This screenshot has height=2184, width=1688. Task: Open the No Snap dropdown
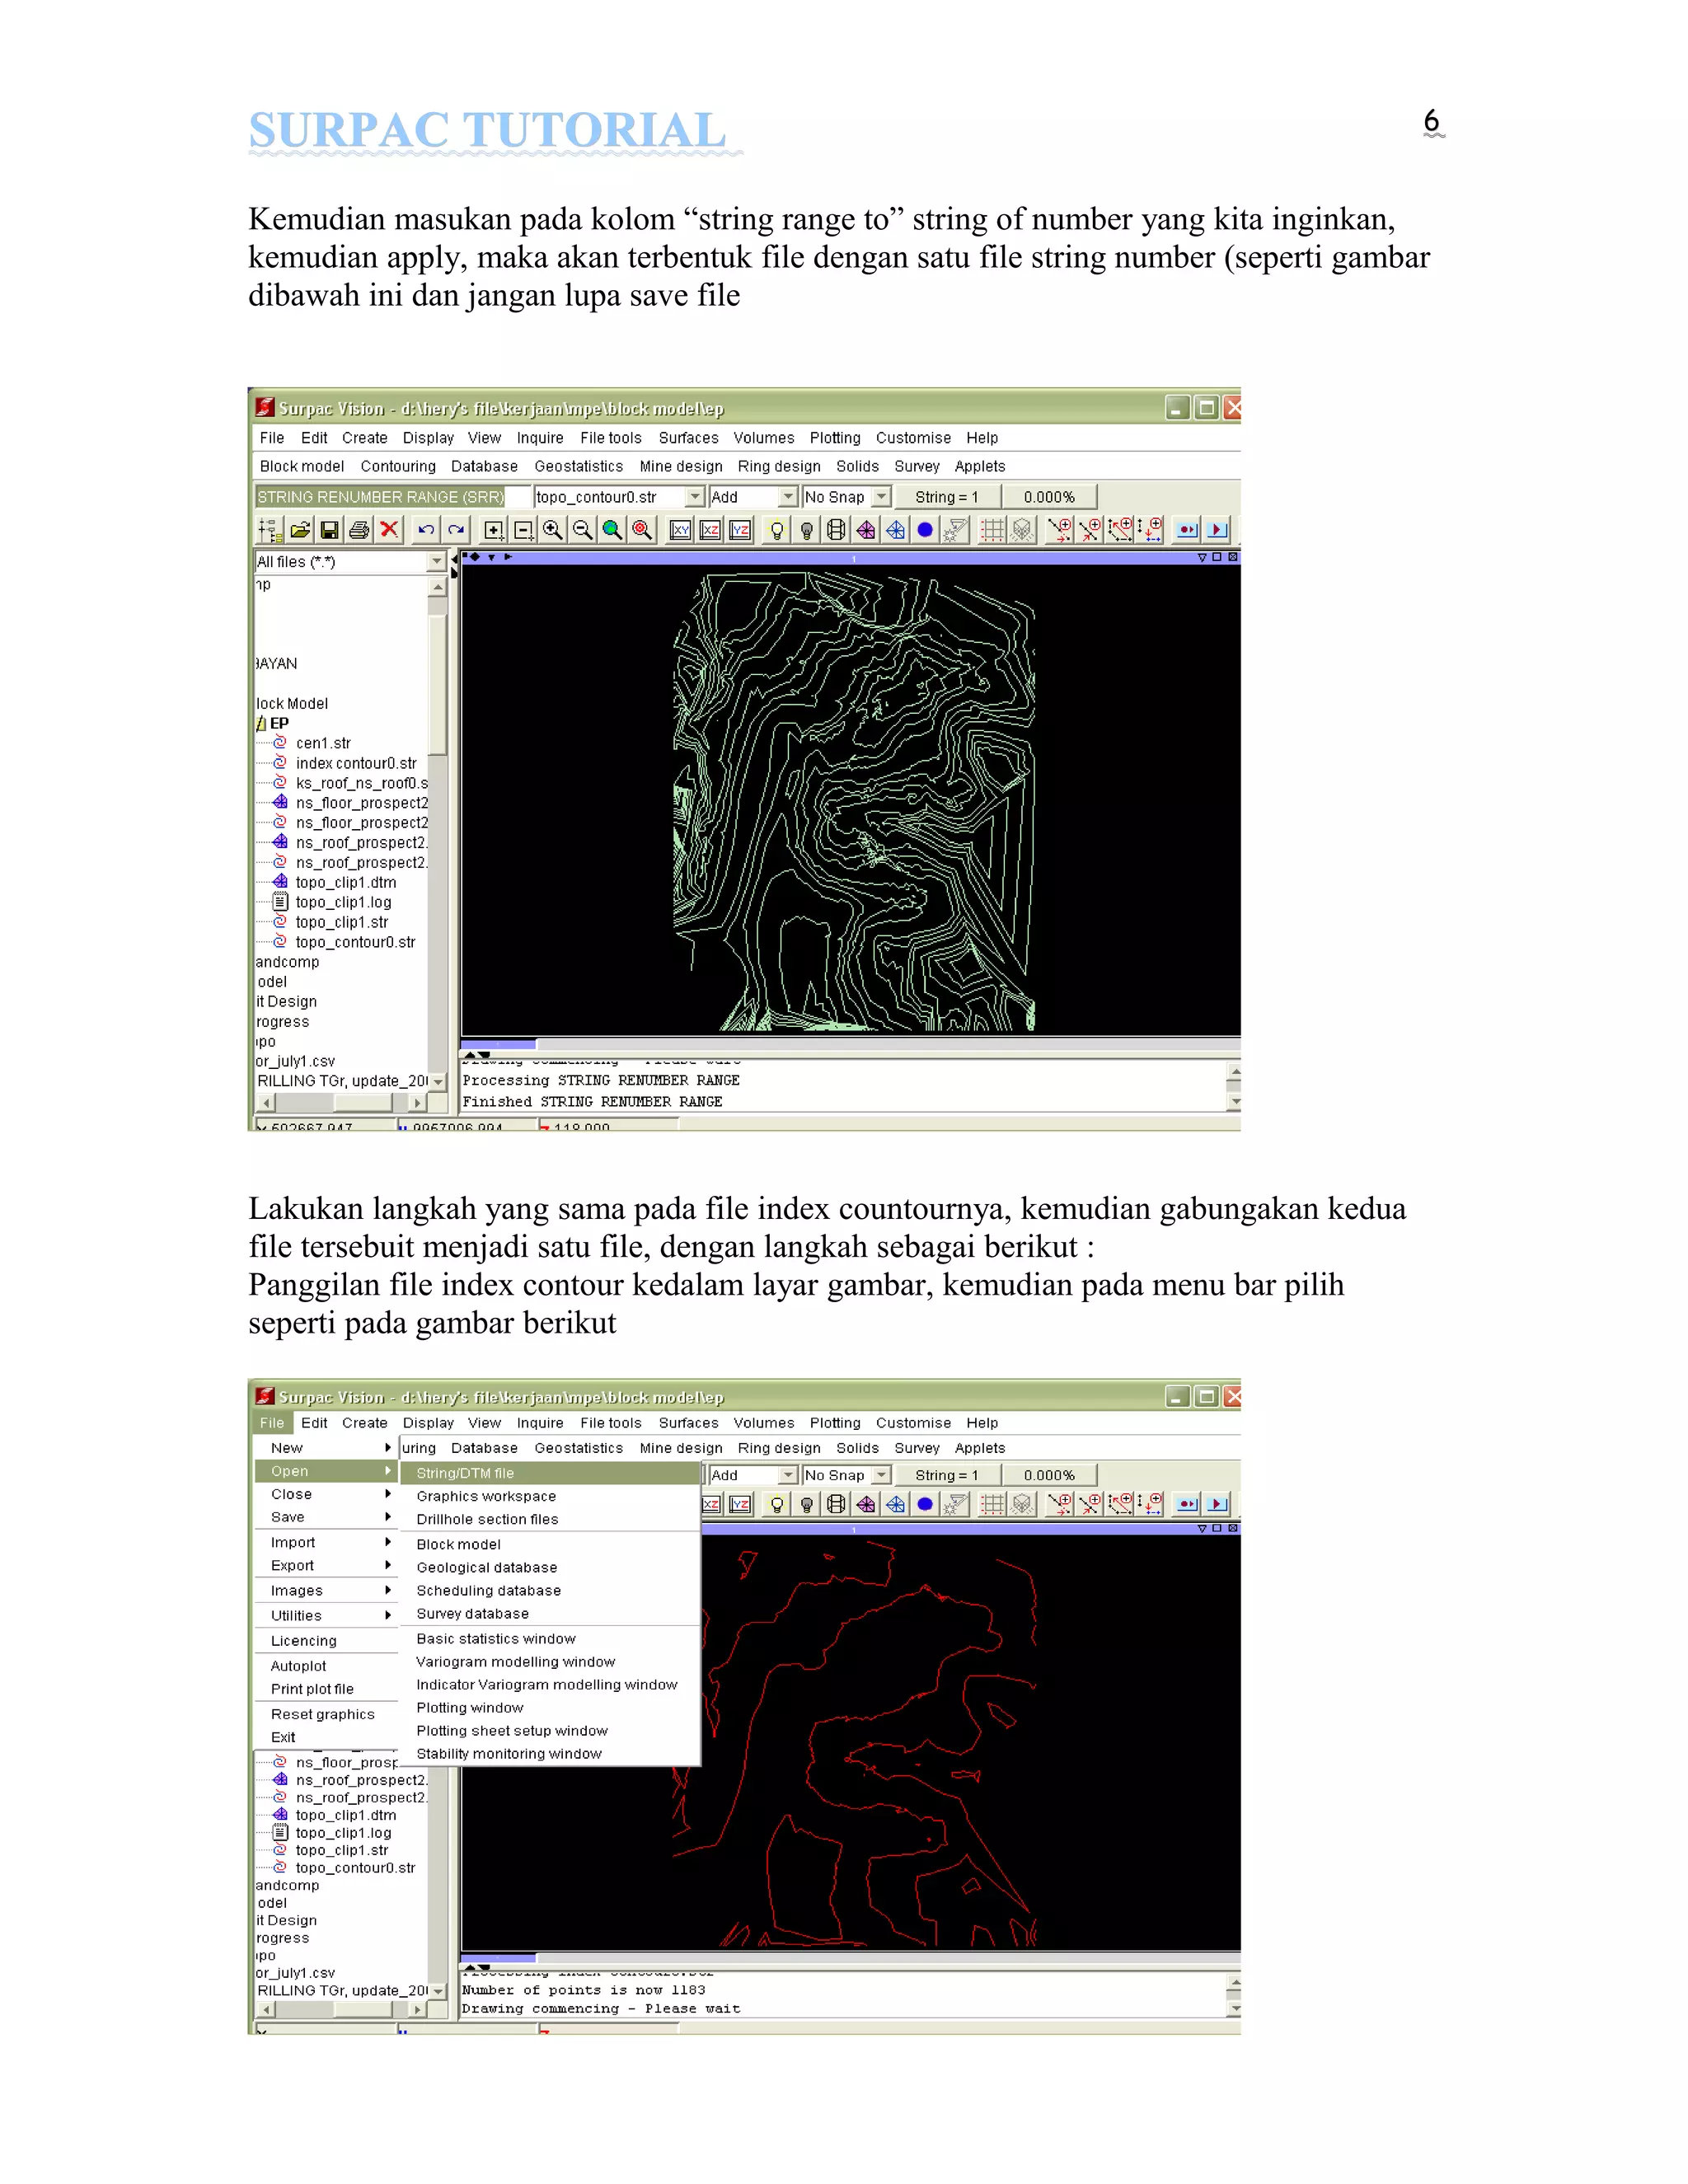881,497
